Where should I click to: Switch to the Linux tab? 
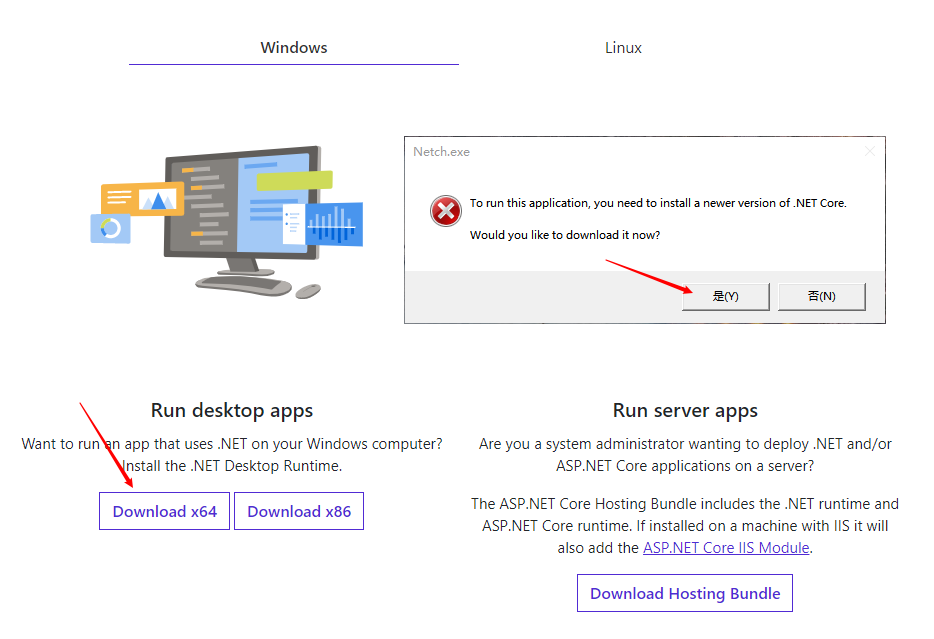[623, 48]
